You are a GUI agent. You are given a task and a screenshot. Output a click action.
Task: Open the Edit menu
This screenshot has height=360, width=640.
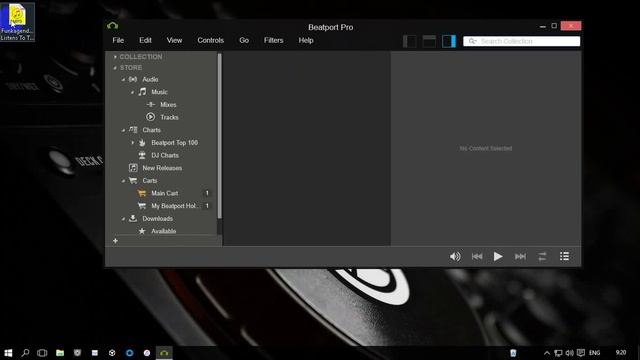coord(145,40)
